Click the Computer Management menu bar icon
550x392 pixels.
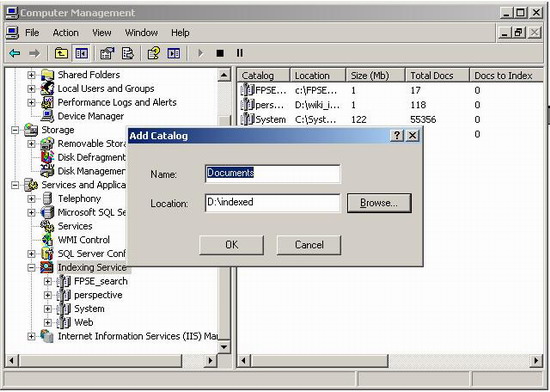[x=12, y=33]
